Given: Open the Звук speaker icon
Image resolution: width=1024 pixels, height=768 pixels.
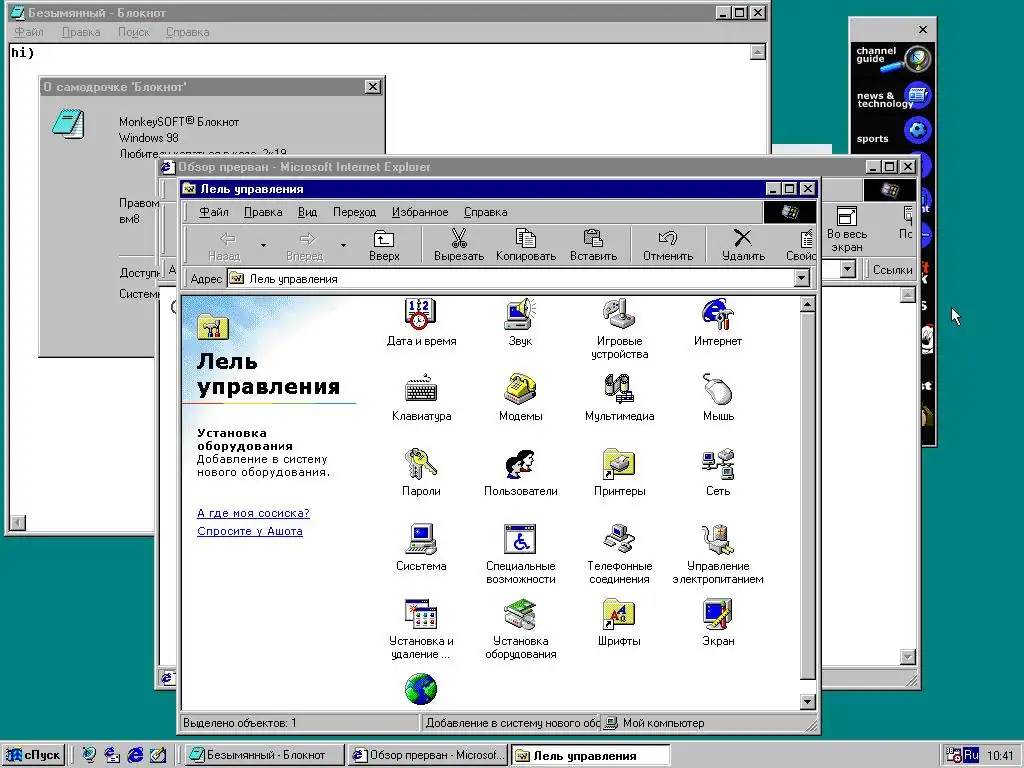Looking at the screenshot, I should point(520,323).
